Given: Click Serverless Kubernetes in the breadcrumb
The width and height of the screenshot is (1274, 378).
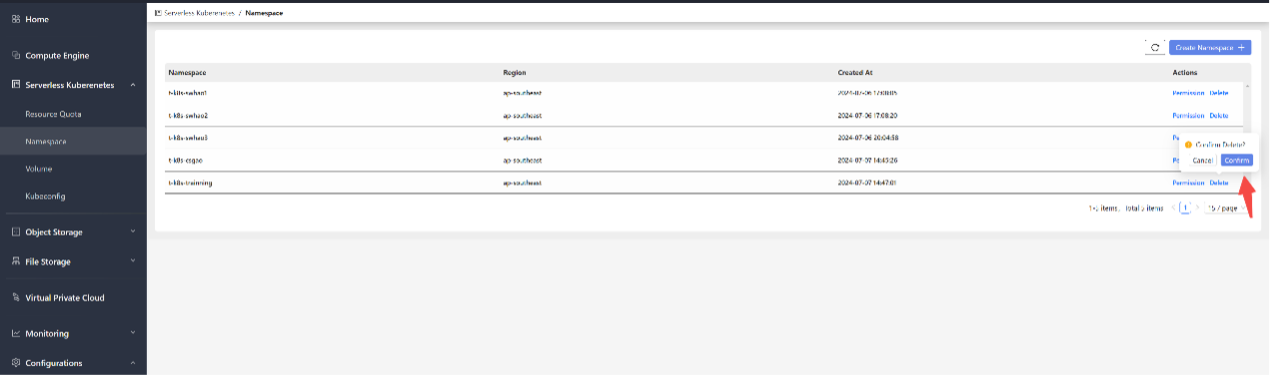Looking at the screenshot, I should pyautogui.click(x=199, y=13).
